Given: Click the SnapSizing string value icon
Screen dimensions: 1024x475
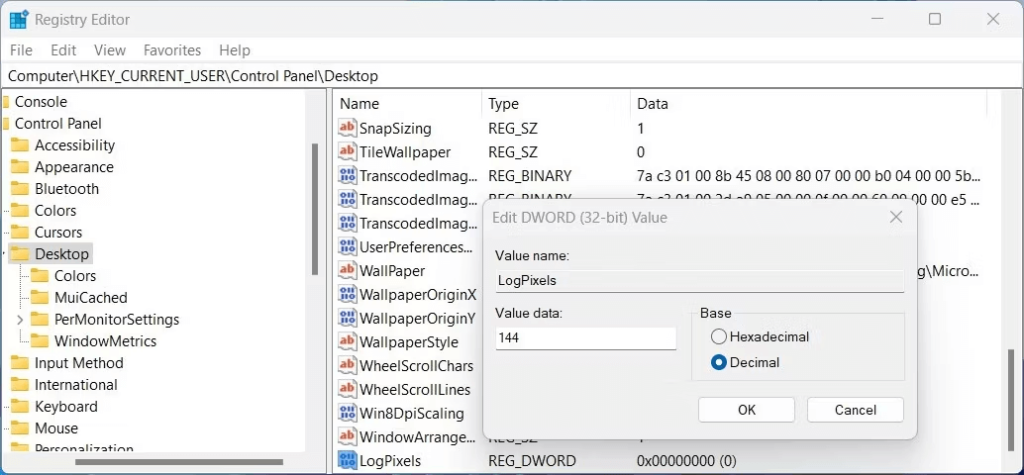Looking at the screenshot, I should 348,129.
